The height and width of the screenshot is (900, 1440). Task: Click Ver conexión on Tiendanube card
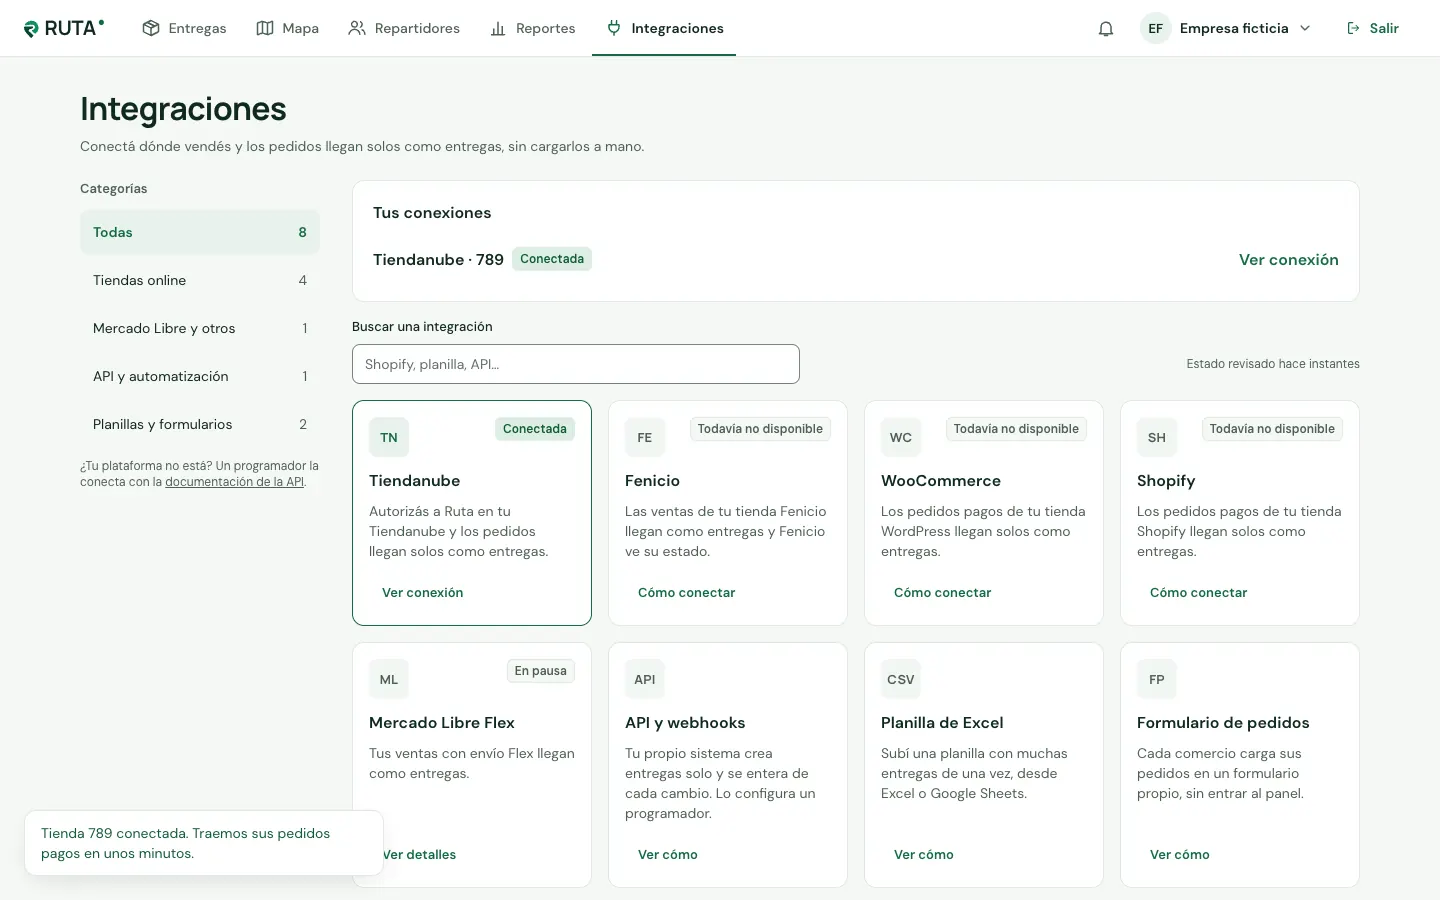[422, 593]
